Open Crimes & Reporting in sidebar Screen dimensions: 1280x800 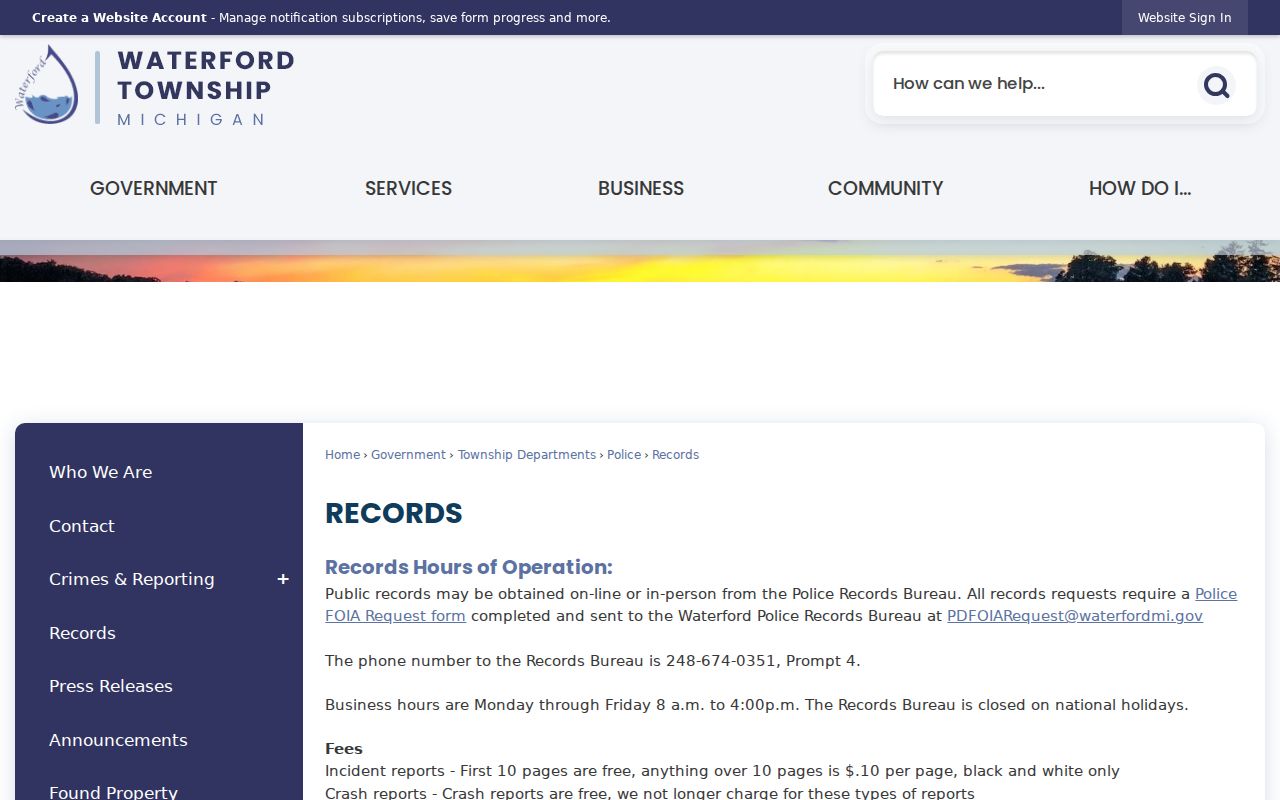pos(132,579)
